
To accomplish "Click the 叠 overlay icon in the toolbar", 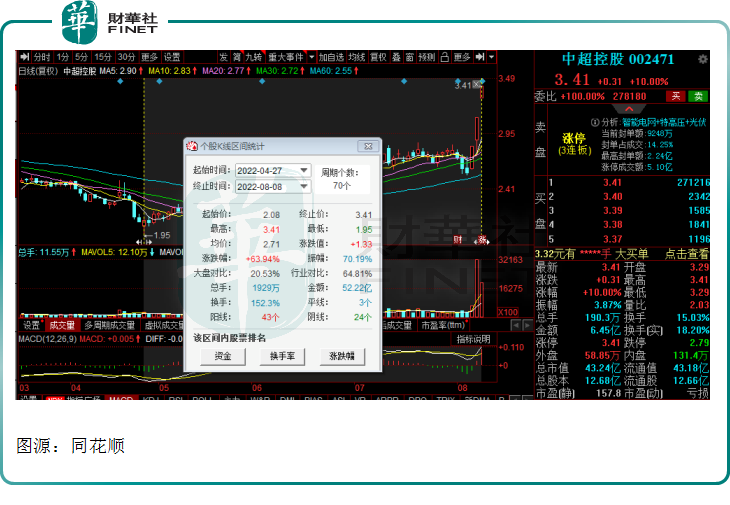I will (396, 57).
